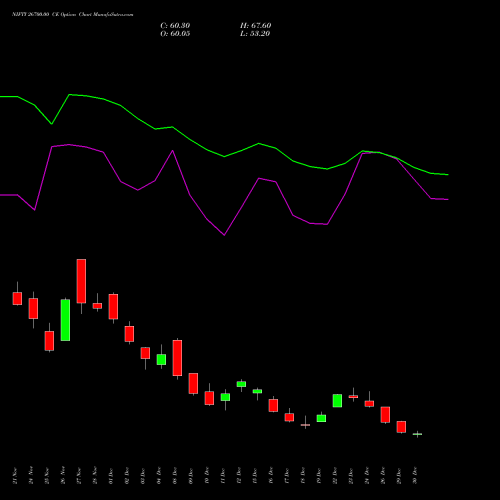Click the close value C: 60.30

[175, 26]
